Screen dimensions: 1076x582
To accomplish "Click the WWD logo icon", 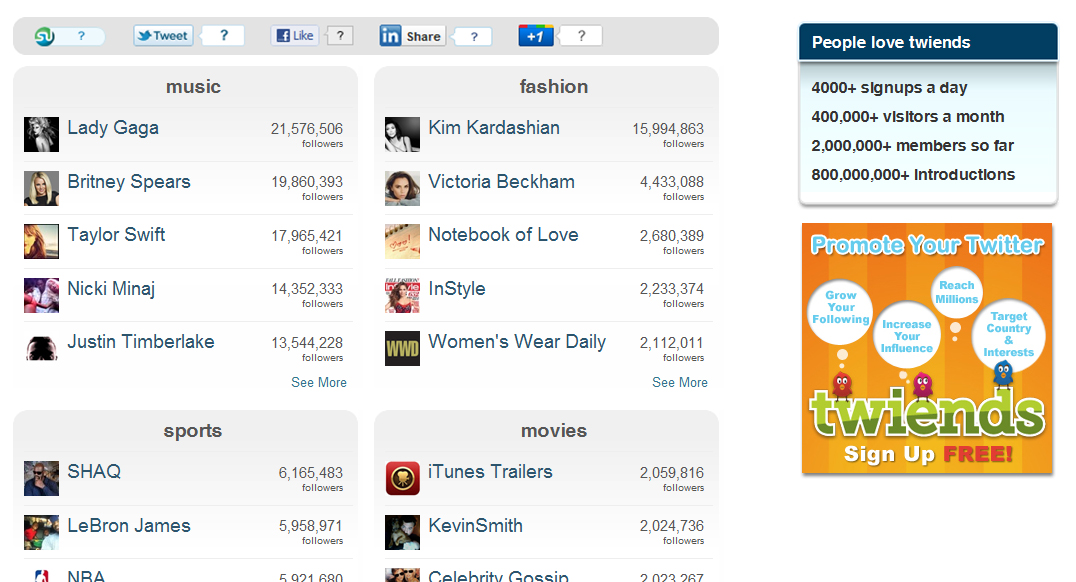I will [402, 349].
